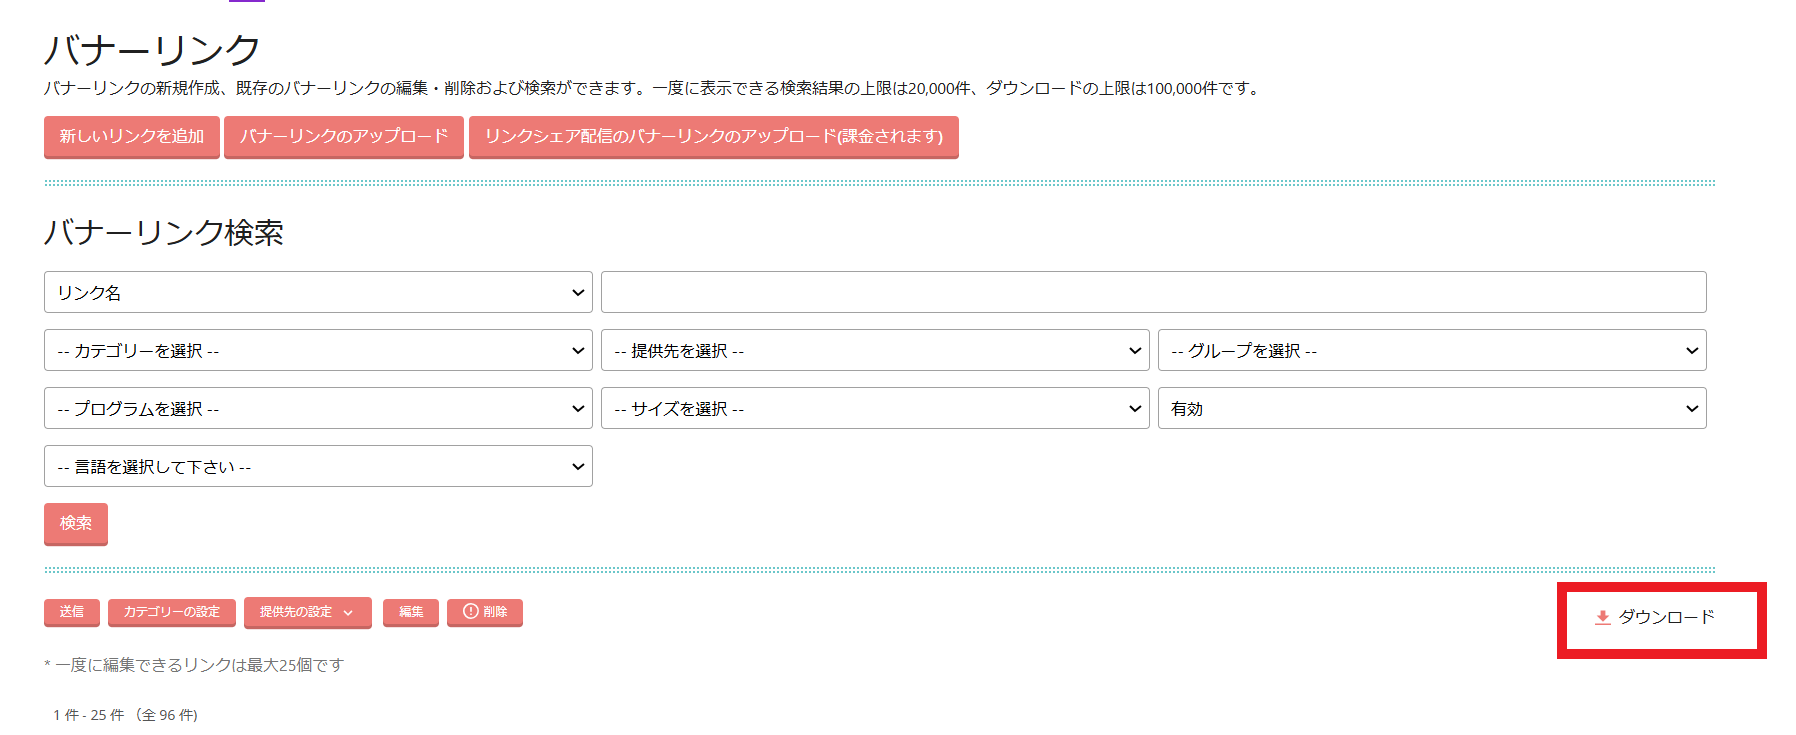This screenshot has width=1796, height=735.
Task: Open the 有効 status dropdown
Action: 1431,408
